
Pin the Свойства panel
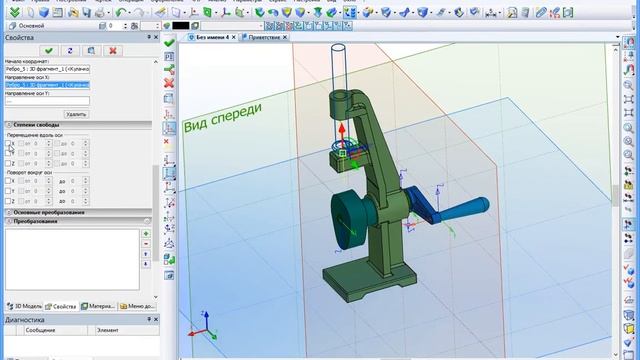pos(149,37)
